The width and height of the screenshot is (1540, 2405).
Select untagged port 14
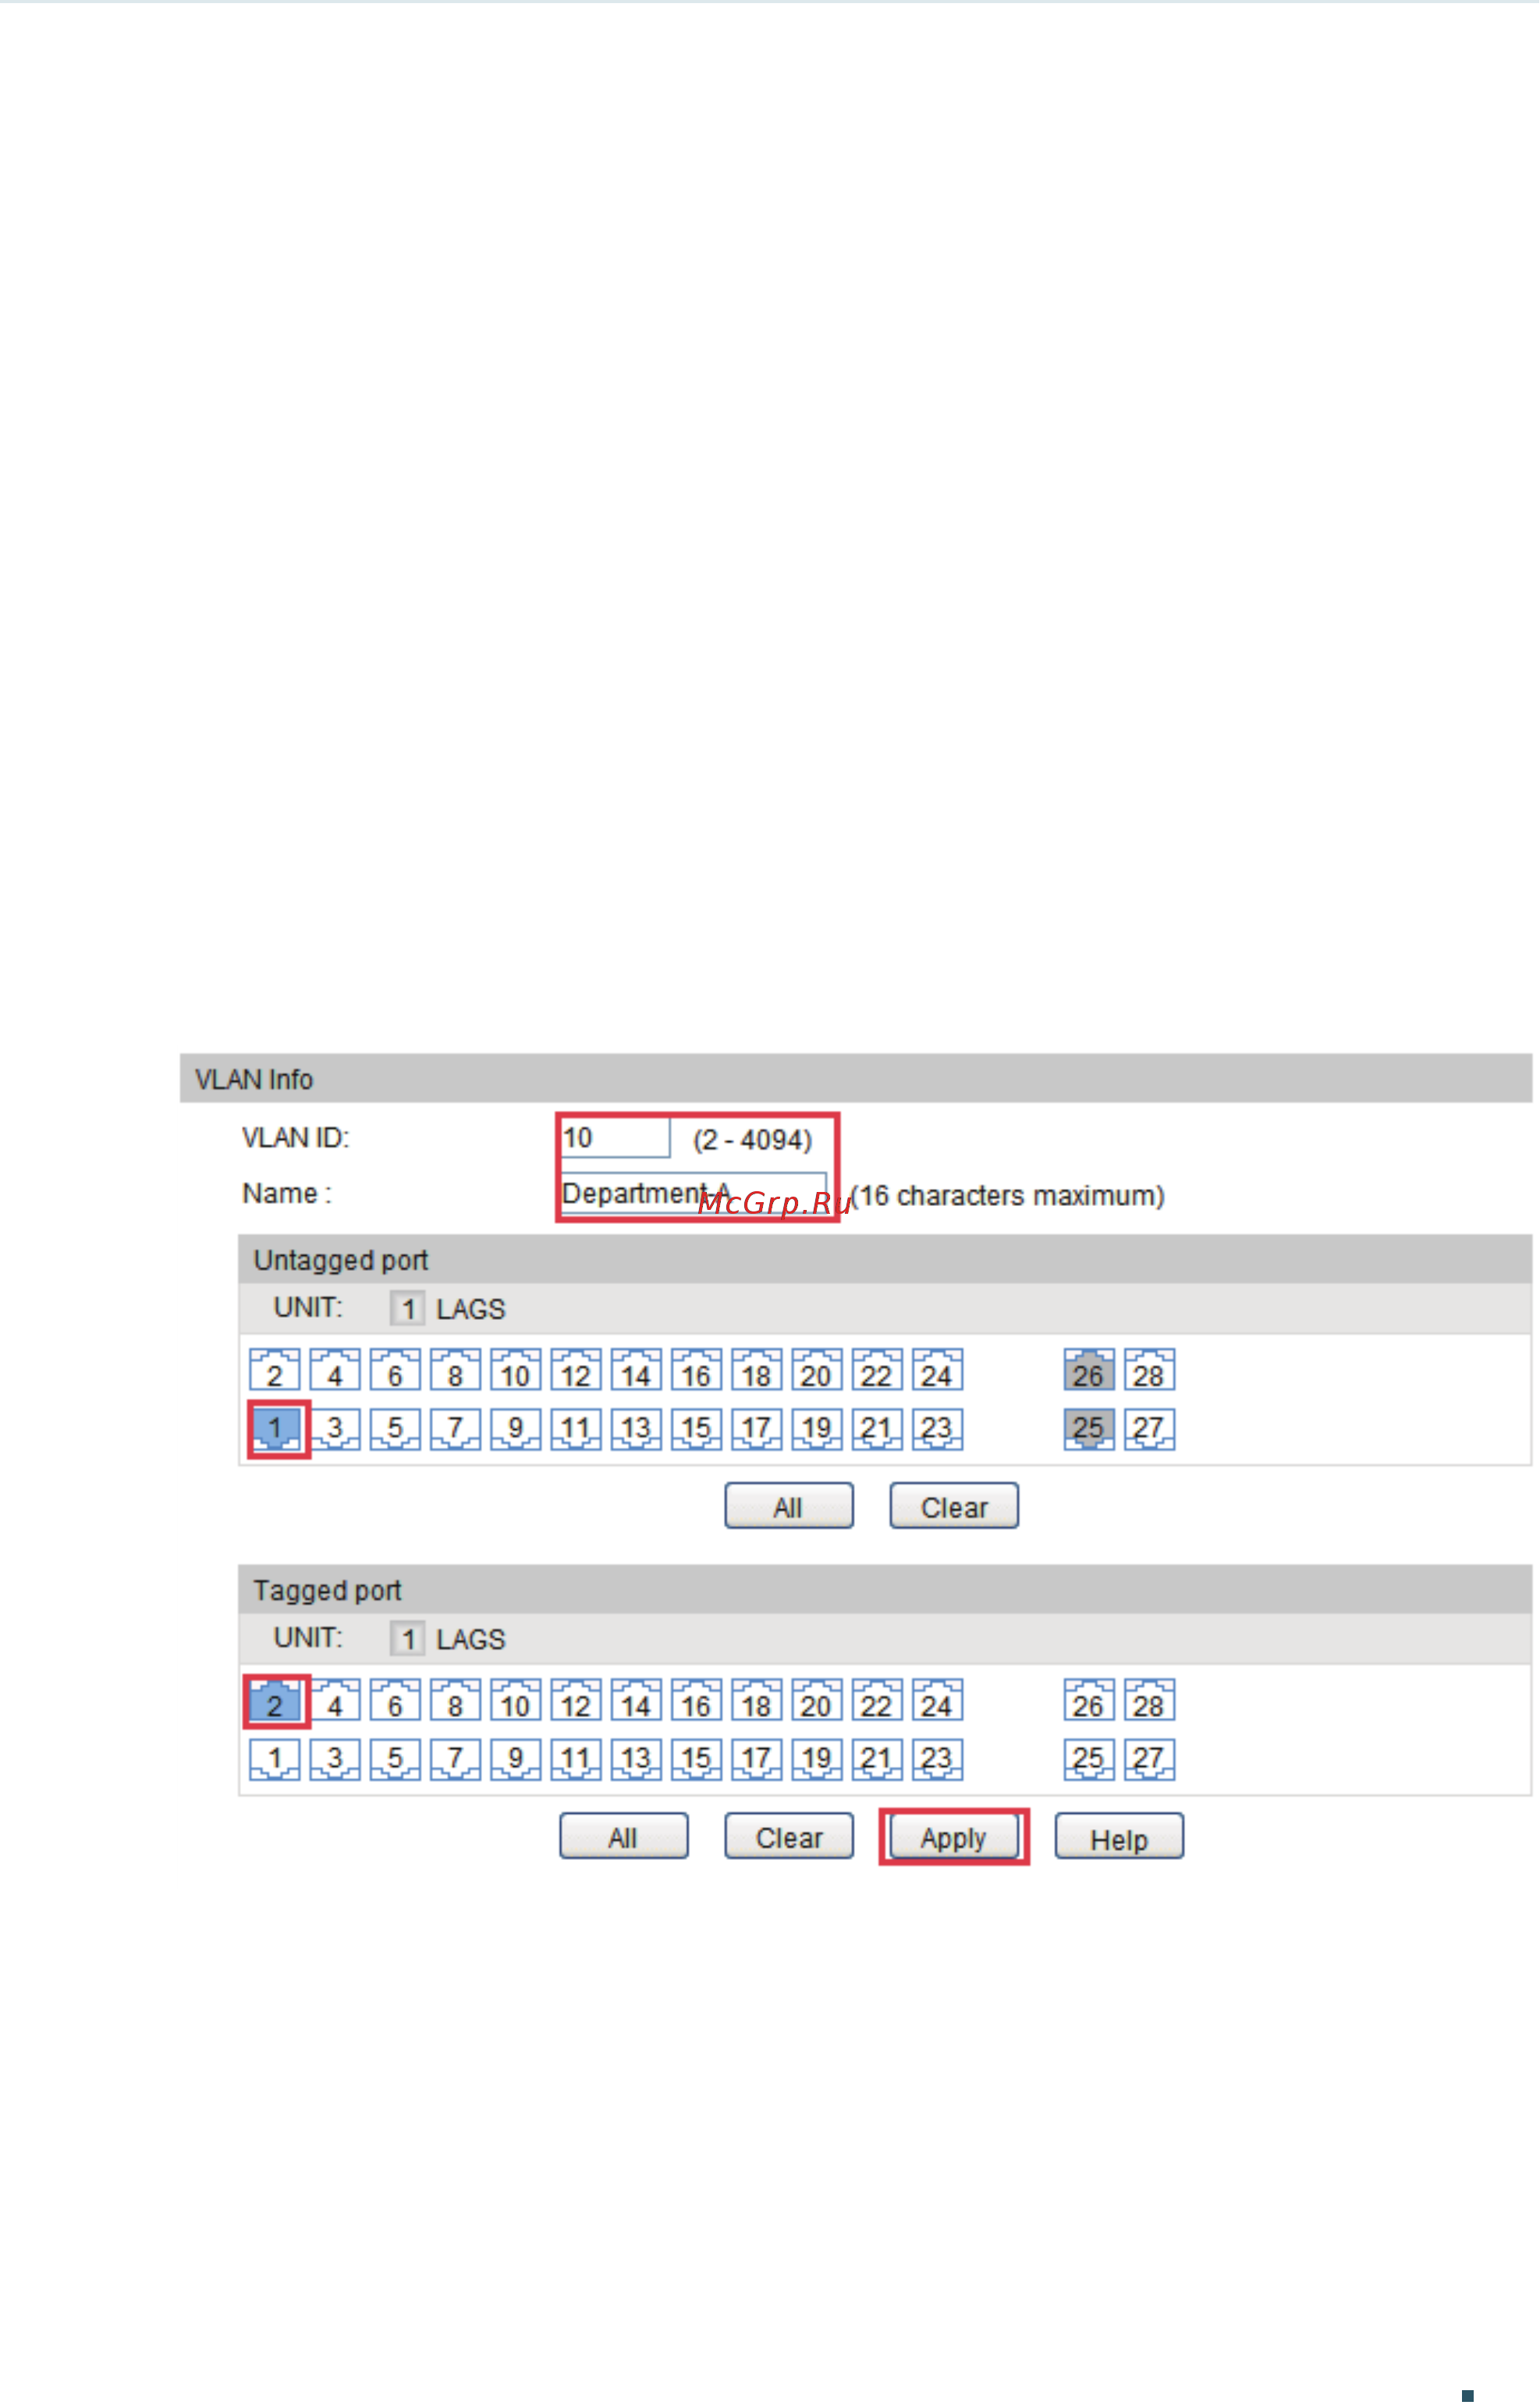coord(636,1370)
